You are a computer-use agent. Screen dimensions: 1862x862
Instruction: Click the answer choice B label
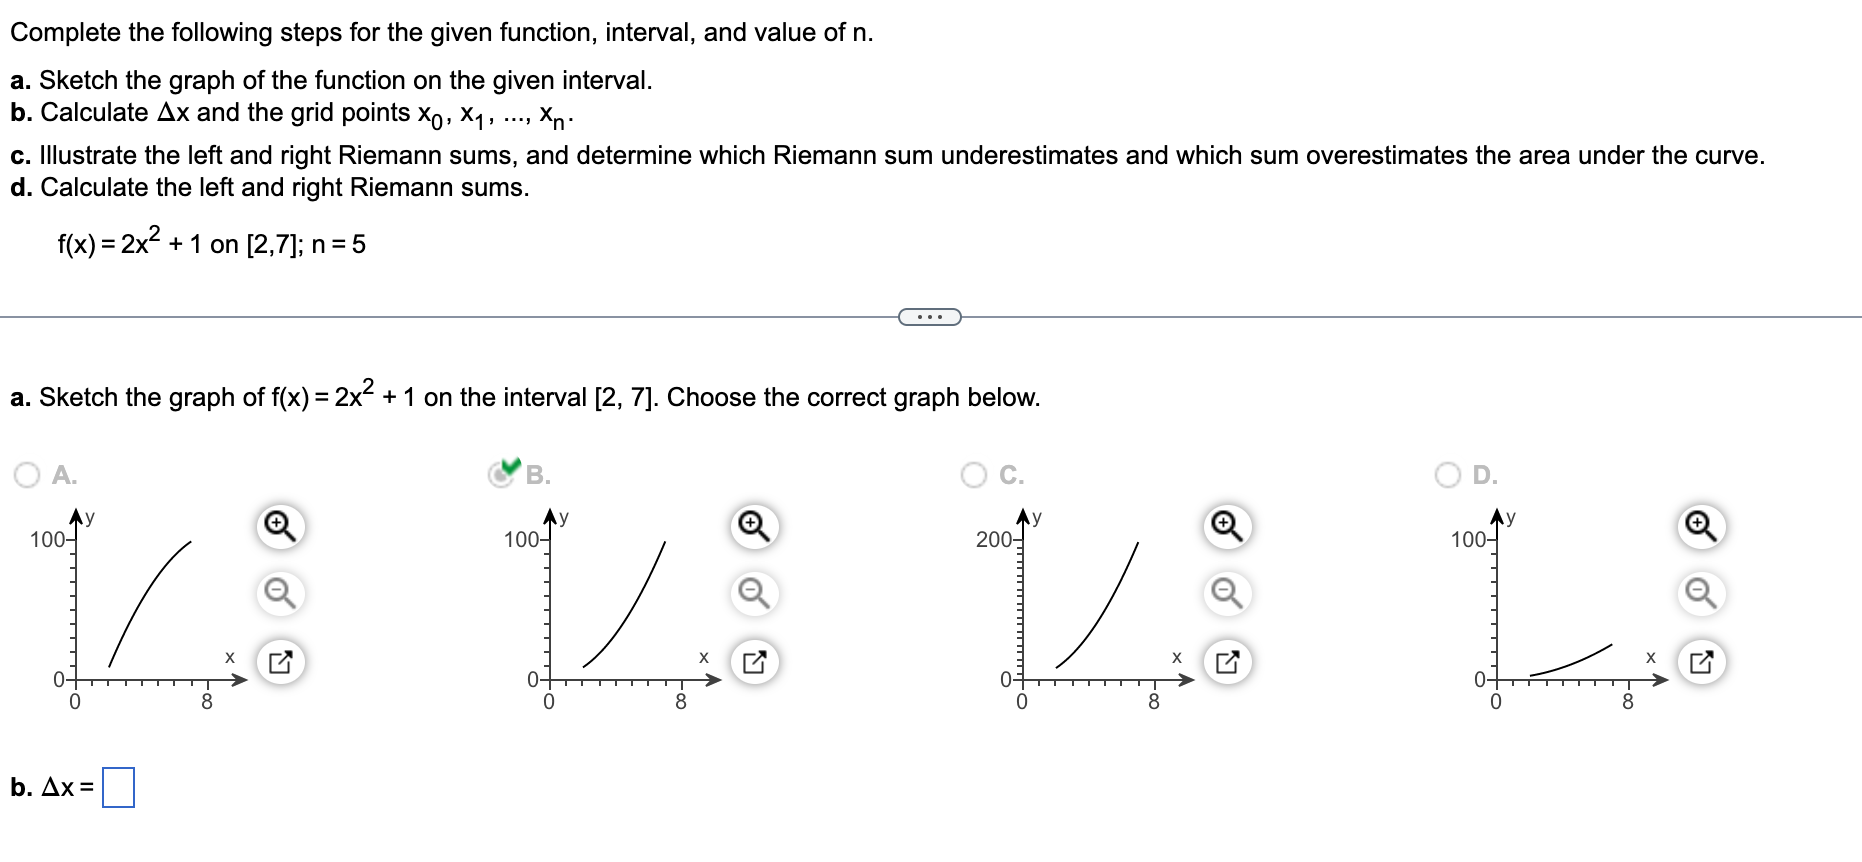pos(536,475)
